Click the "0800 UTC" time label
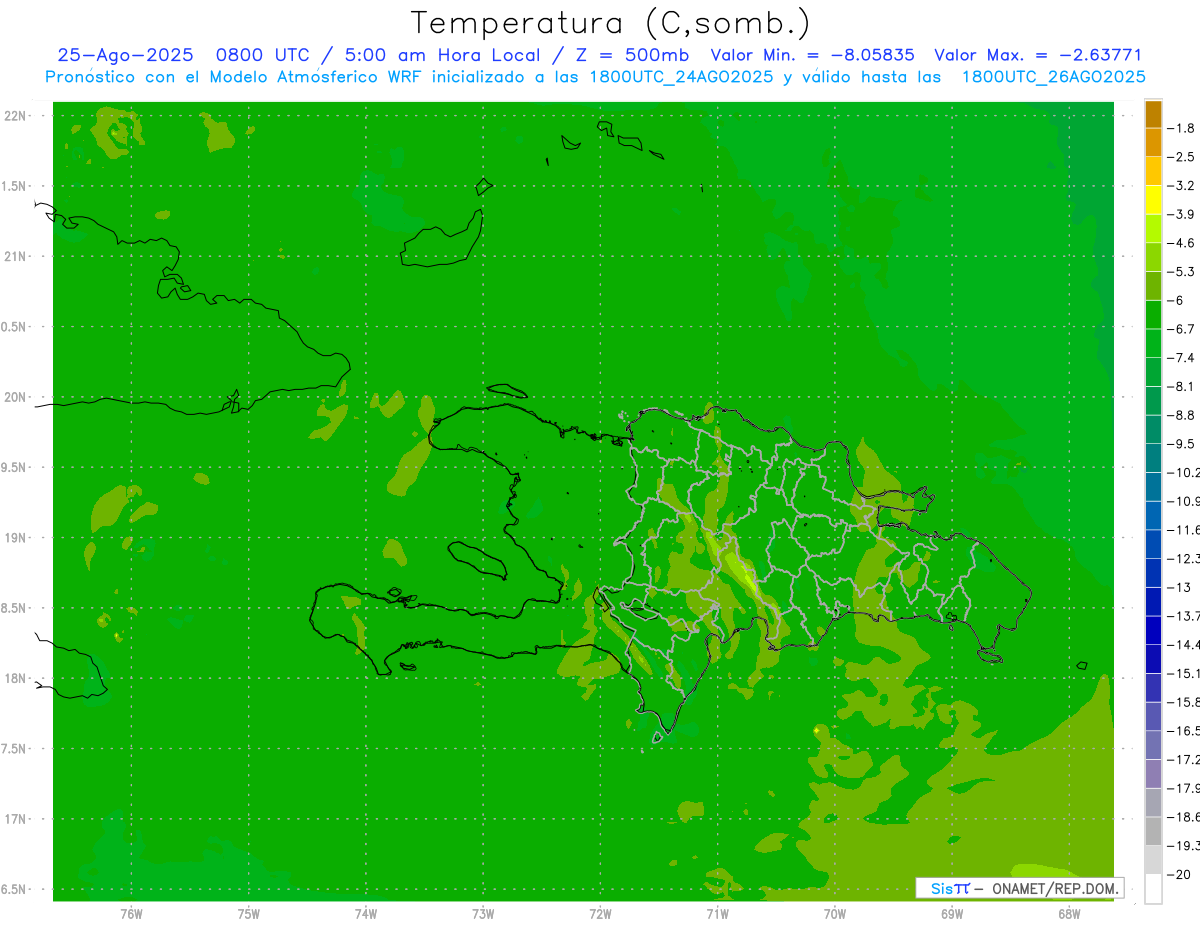Screen dimensions: 1200x927 point(265,55)
